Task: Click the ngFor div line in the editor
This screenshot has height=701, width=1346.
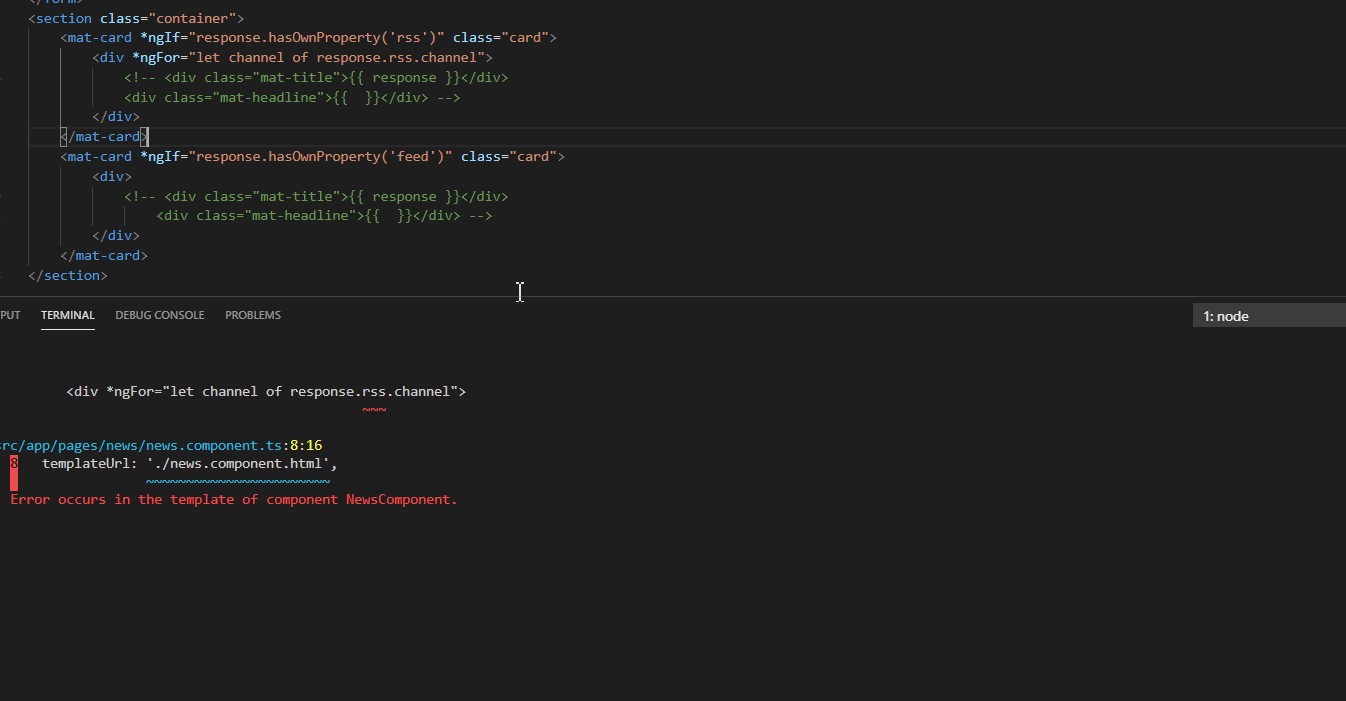Action: click(292, 58)
